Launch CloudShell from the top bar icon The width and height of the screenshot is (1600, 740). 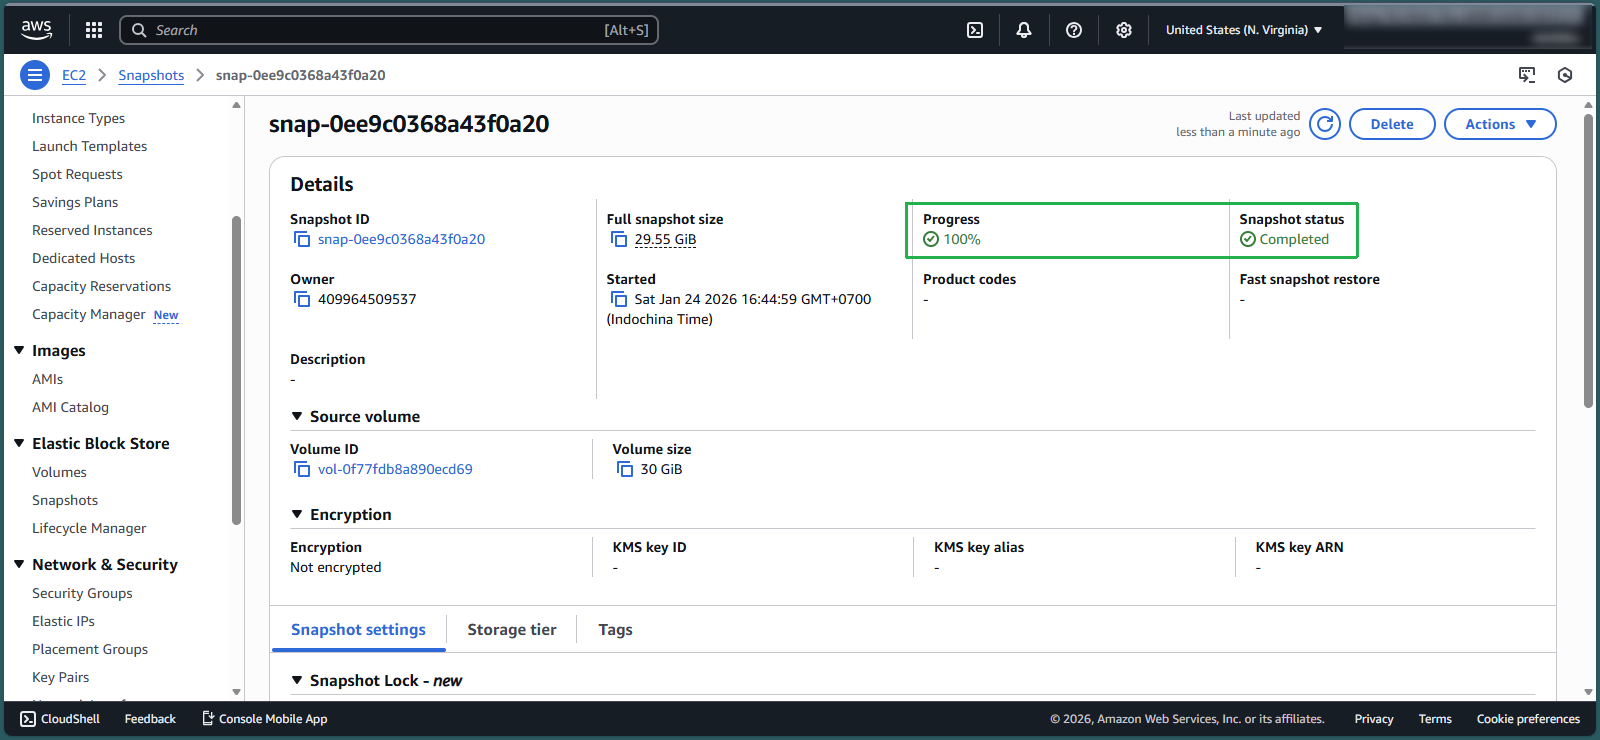pyautogui.click(x=975, y=30)
